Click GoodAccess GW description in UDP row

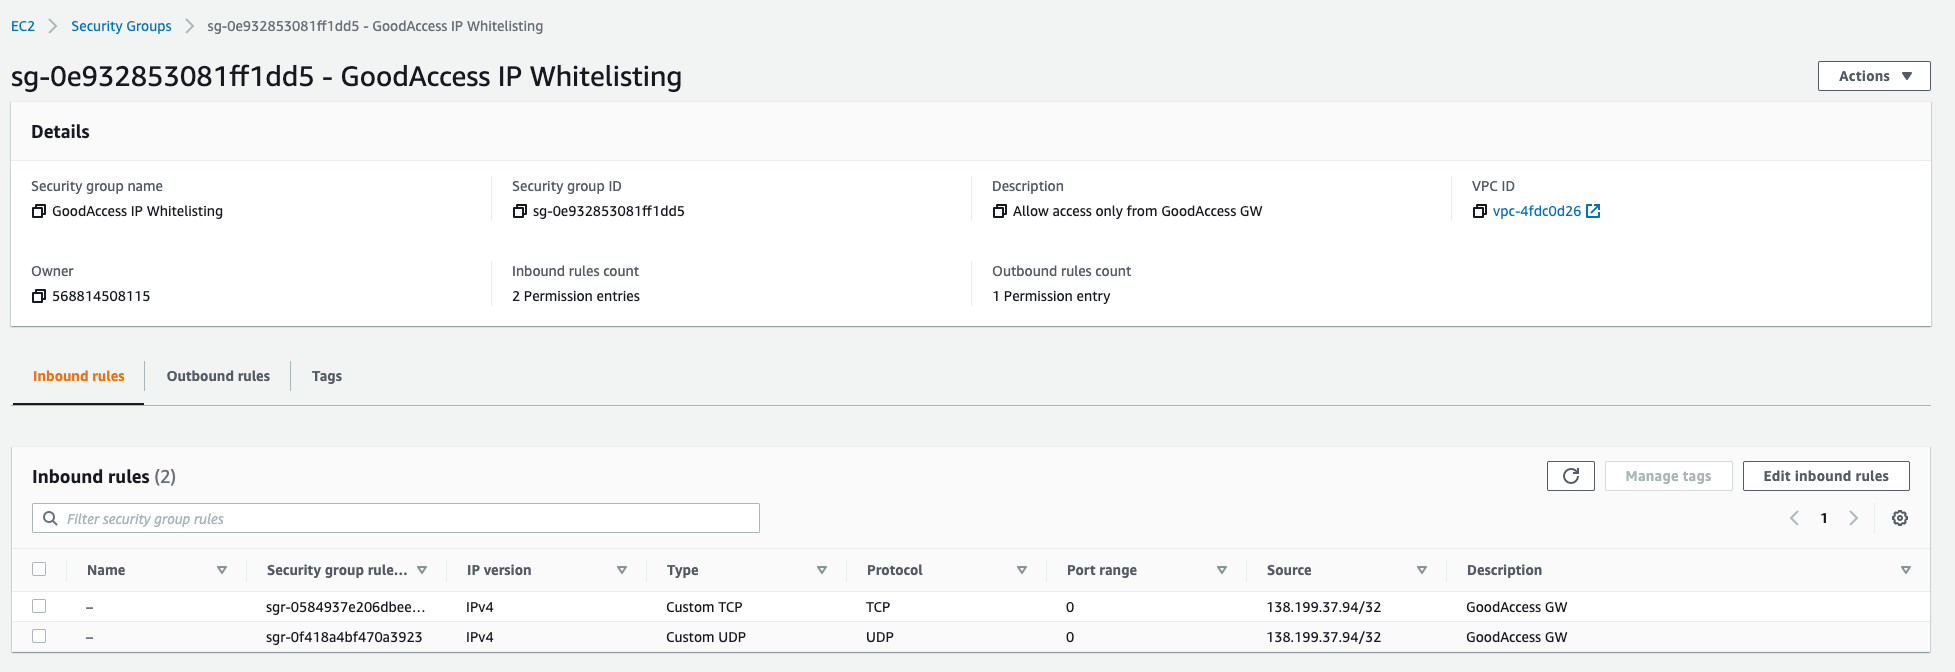[1517, 637]
